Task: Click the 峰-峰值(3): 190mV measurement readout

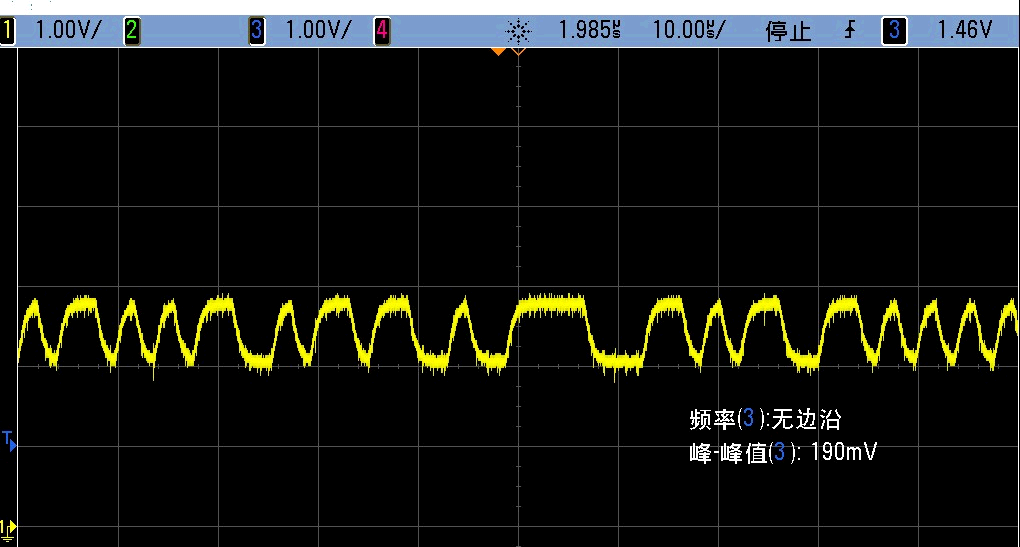Action: tap(783, 453)
